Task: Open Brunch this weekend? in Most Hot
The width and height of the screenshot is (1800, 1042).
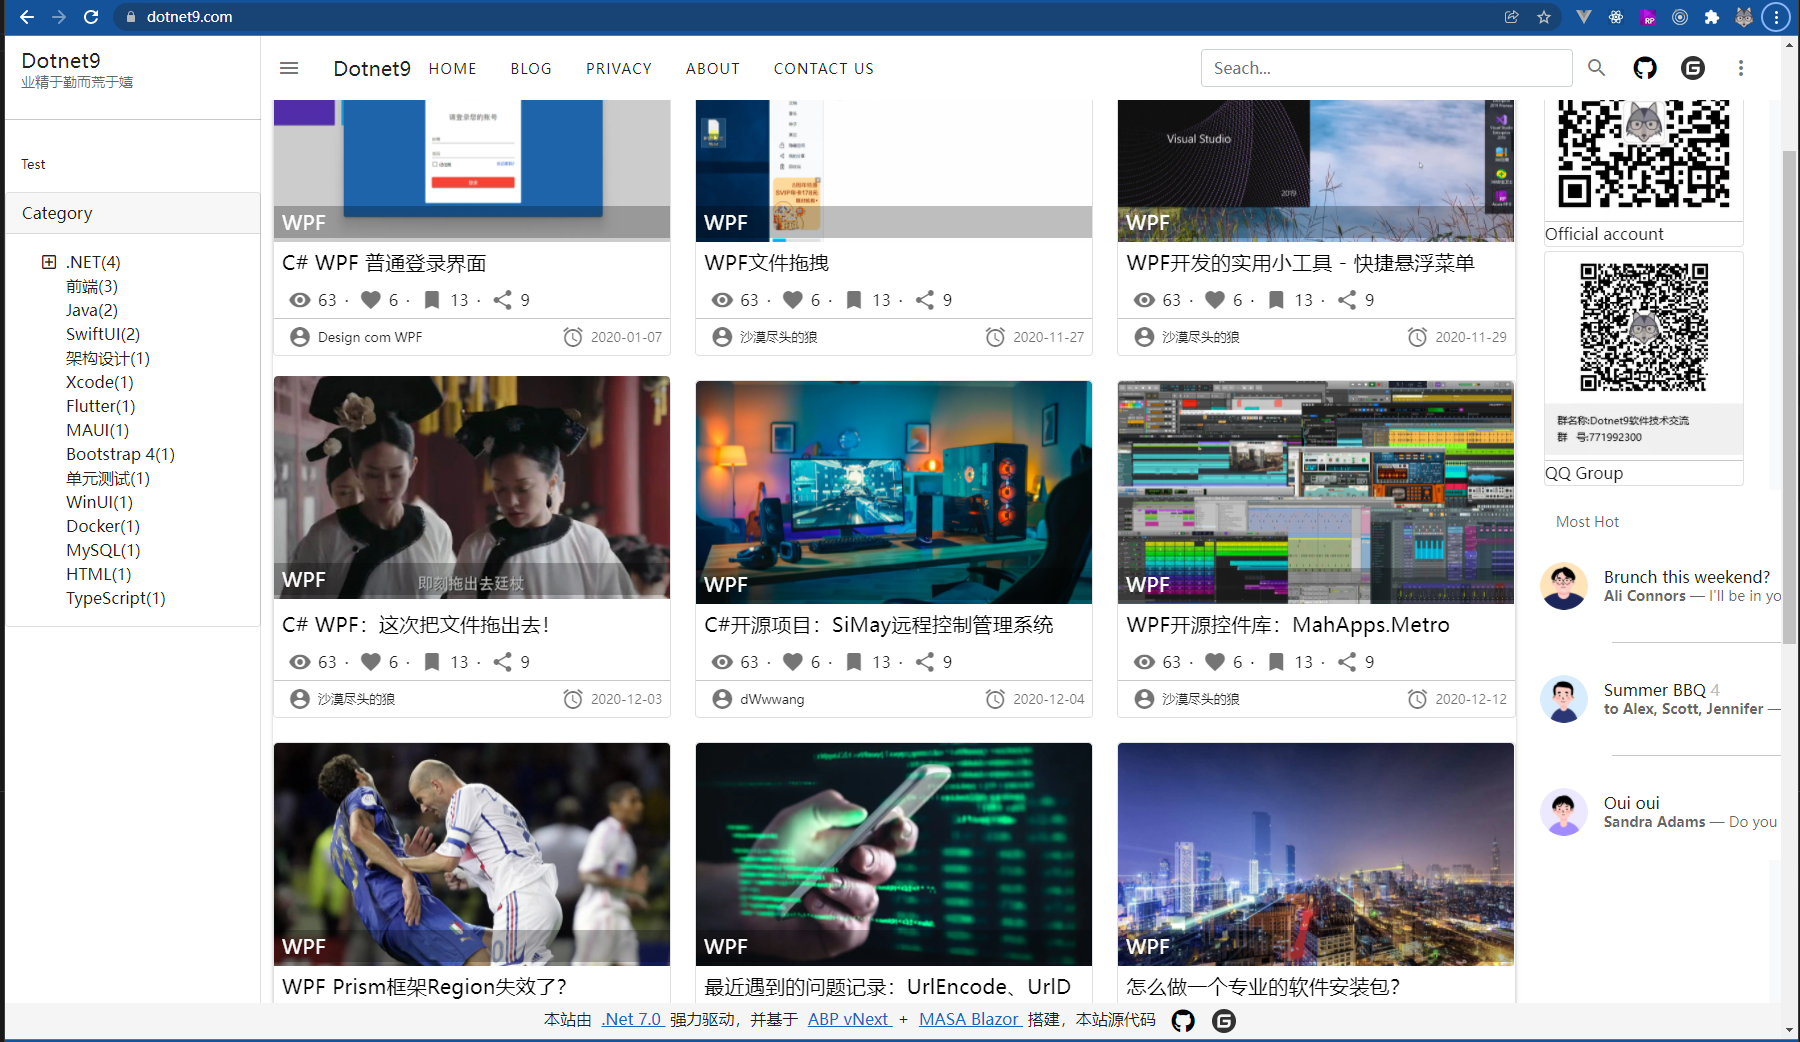Action: (1686, 577)
